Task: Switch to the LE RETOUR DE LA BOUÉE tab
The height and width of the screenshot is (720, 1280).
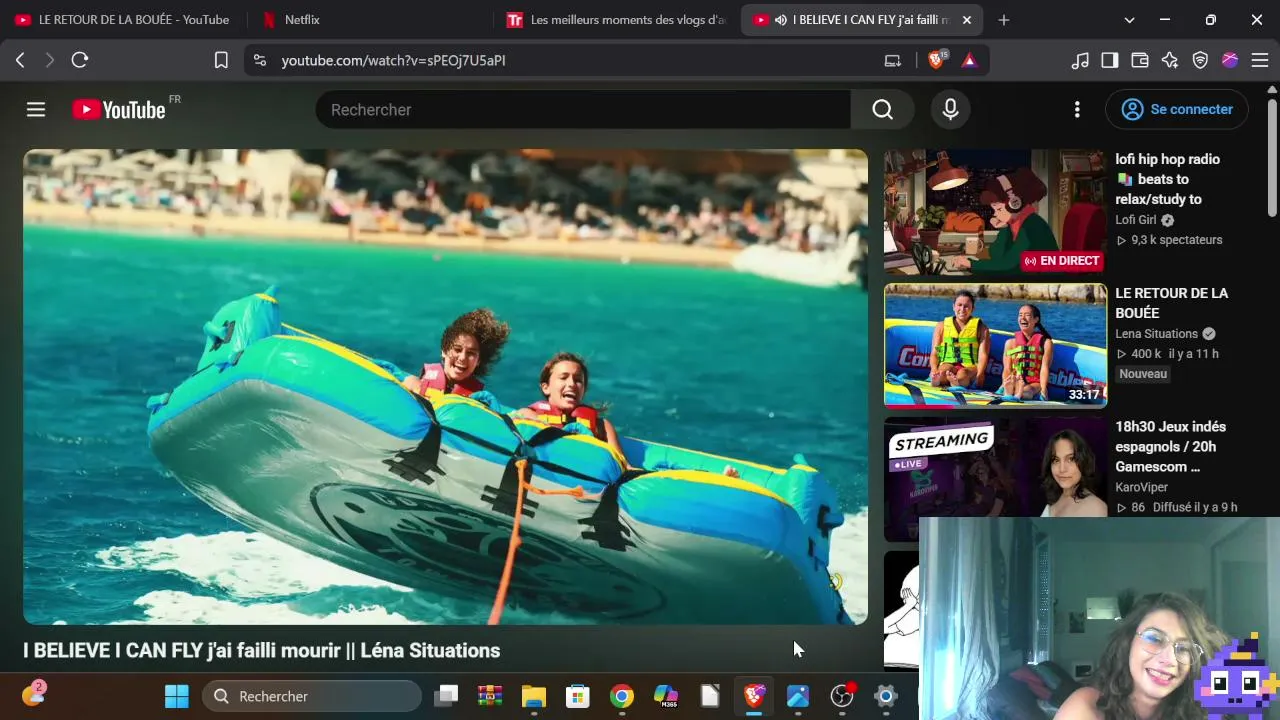Action: 123,20
